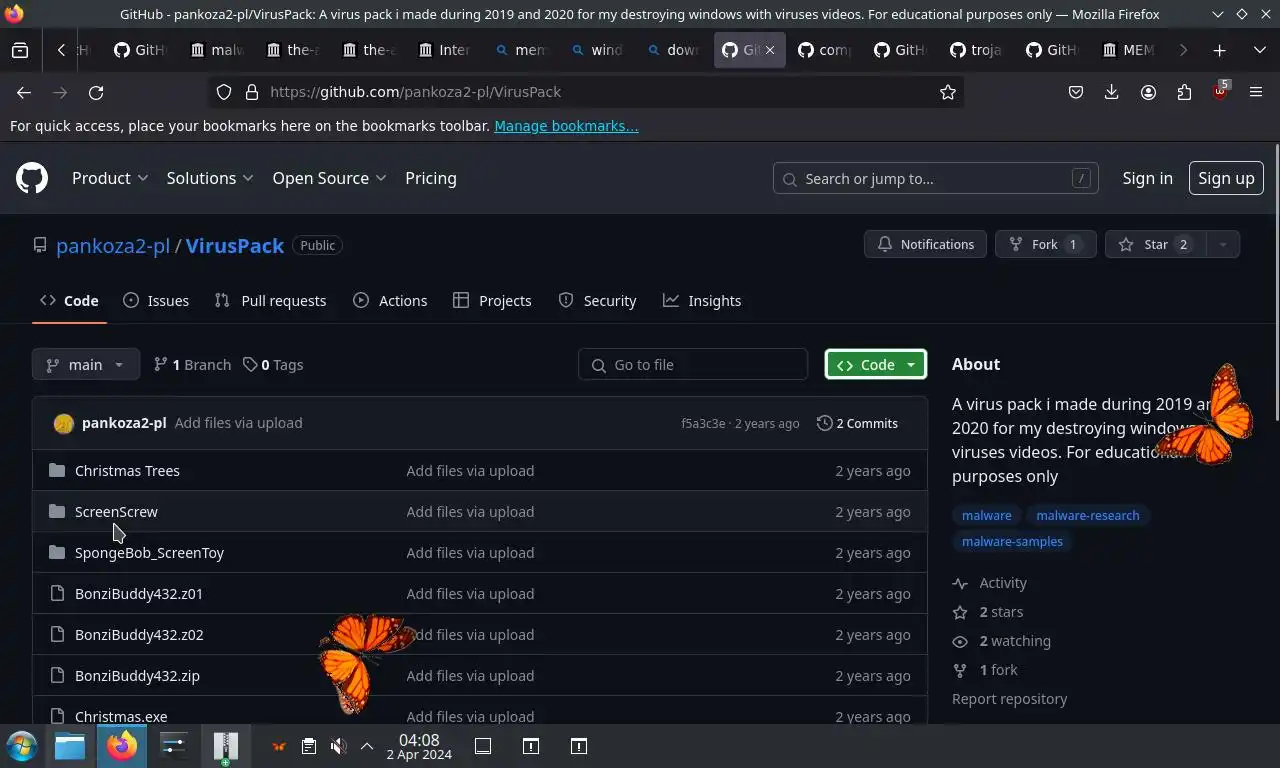The width and height of the screenshot is (1280, 768).
Task: Focus the Search or jump to field
Action: (x=936, y=178)
